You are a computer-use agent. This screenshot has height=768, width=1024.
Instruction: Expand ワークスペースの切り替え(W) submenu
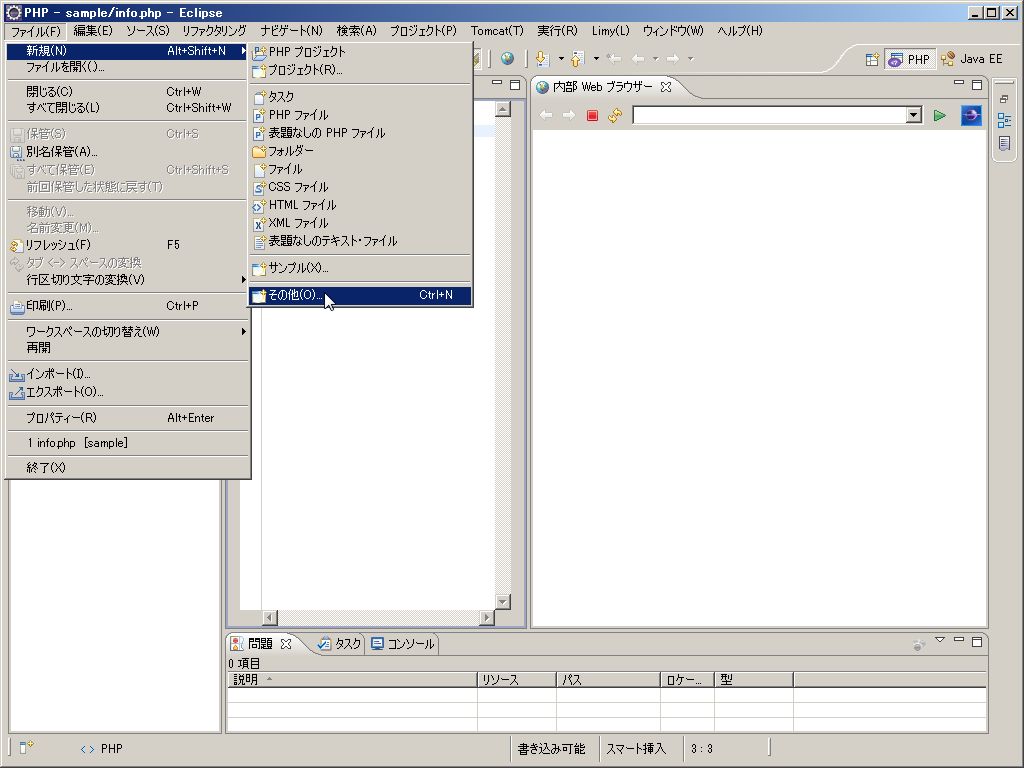127,332
